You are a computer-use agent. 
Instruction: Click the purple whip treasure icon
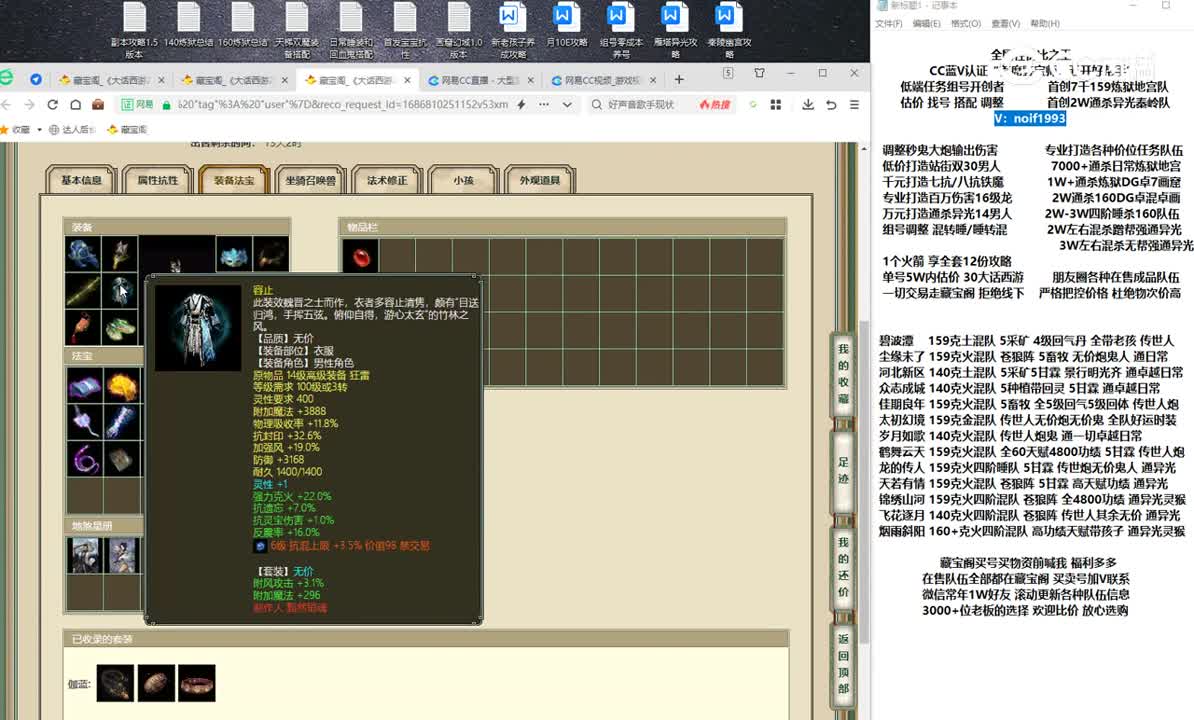[84, 459]
